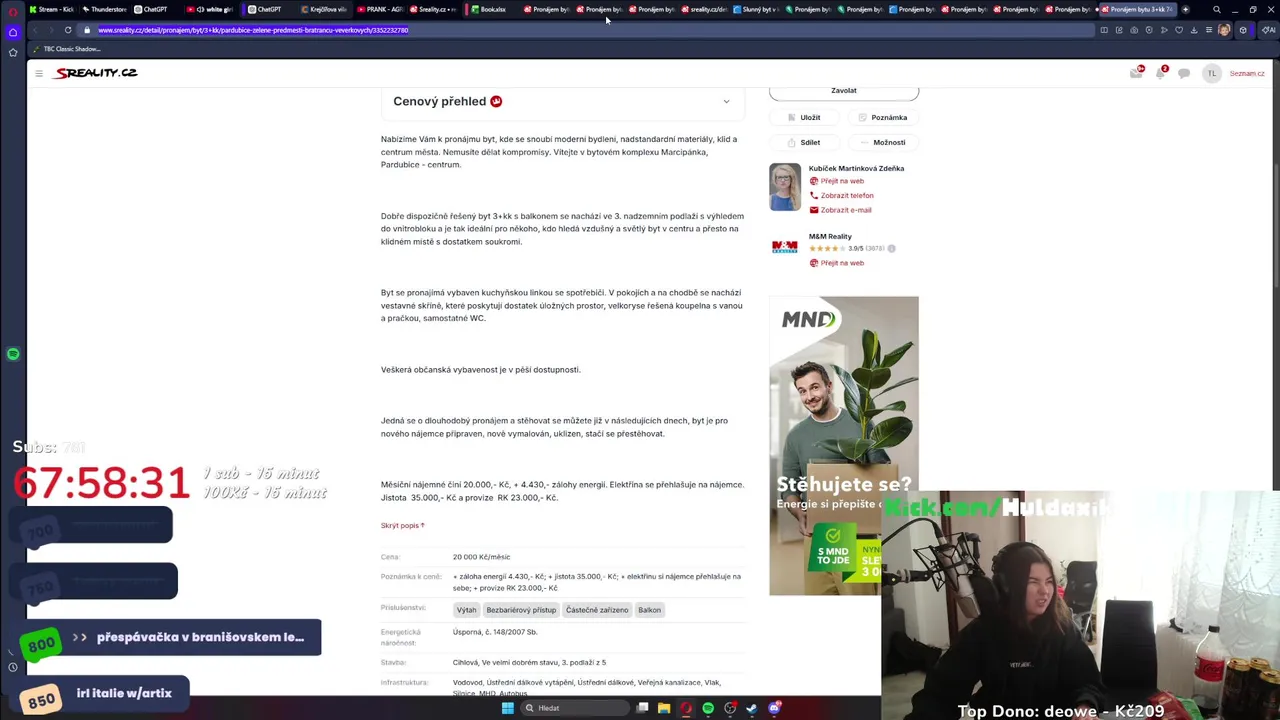The height and width of the screenshot is (720, 1280).
Task: Click the 20 000 Kč/měsíc price value
Action: tap(481, 557)
